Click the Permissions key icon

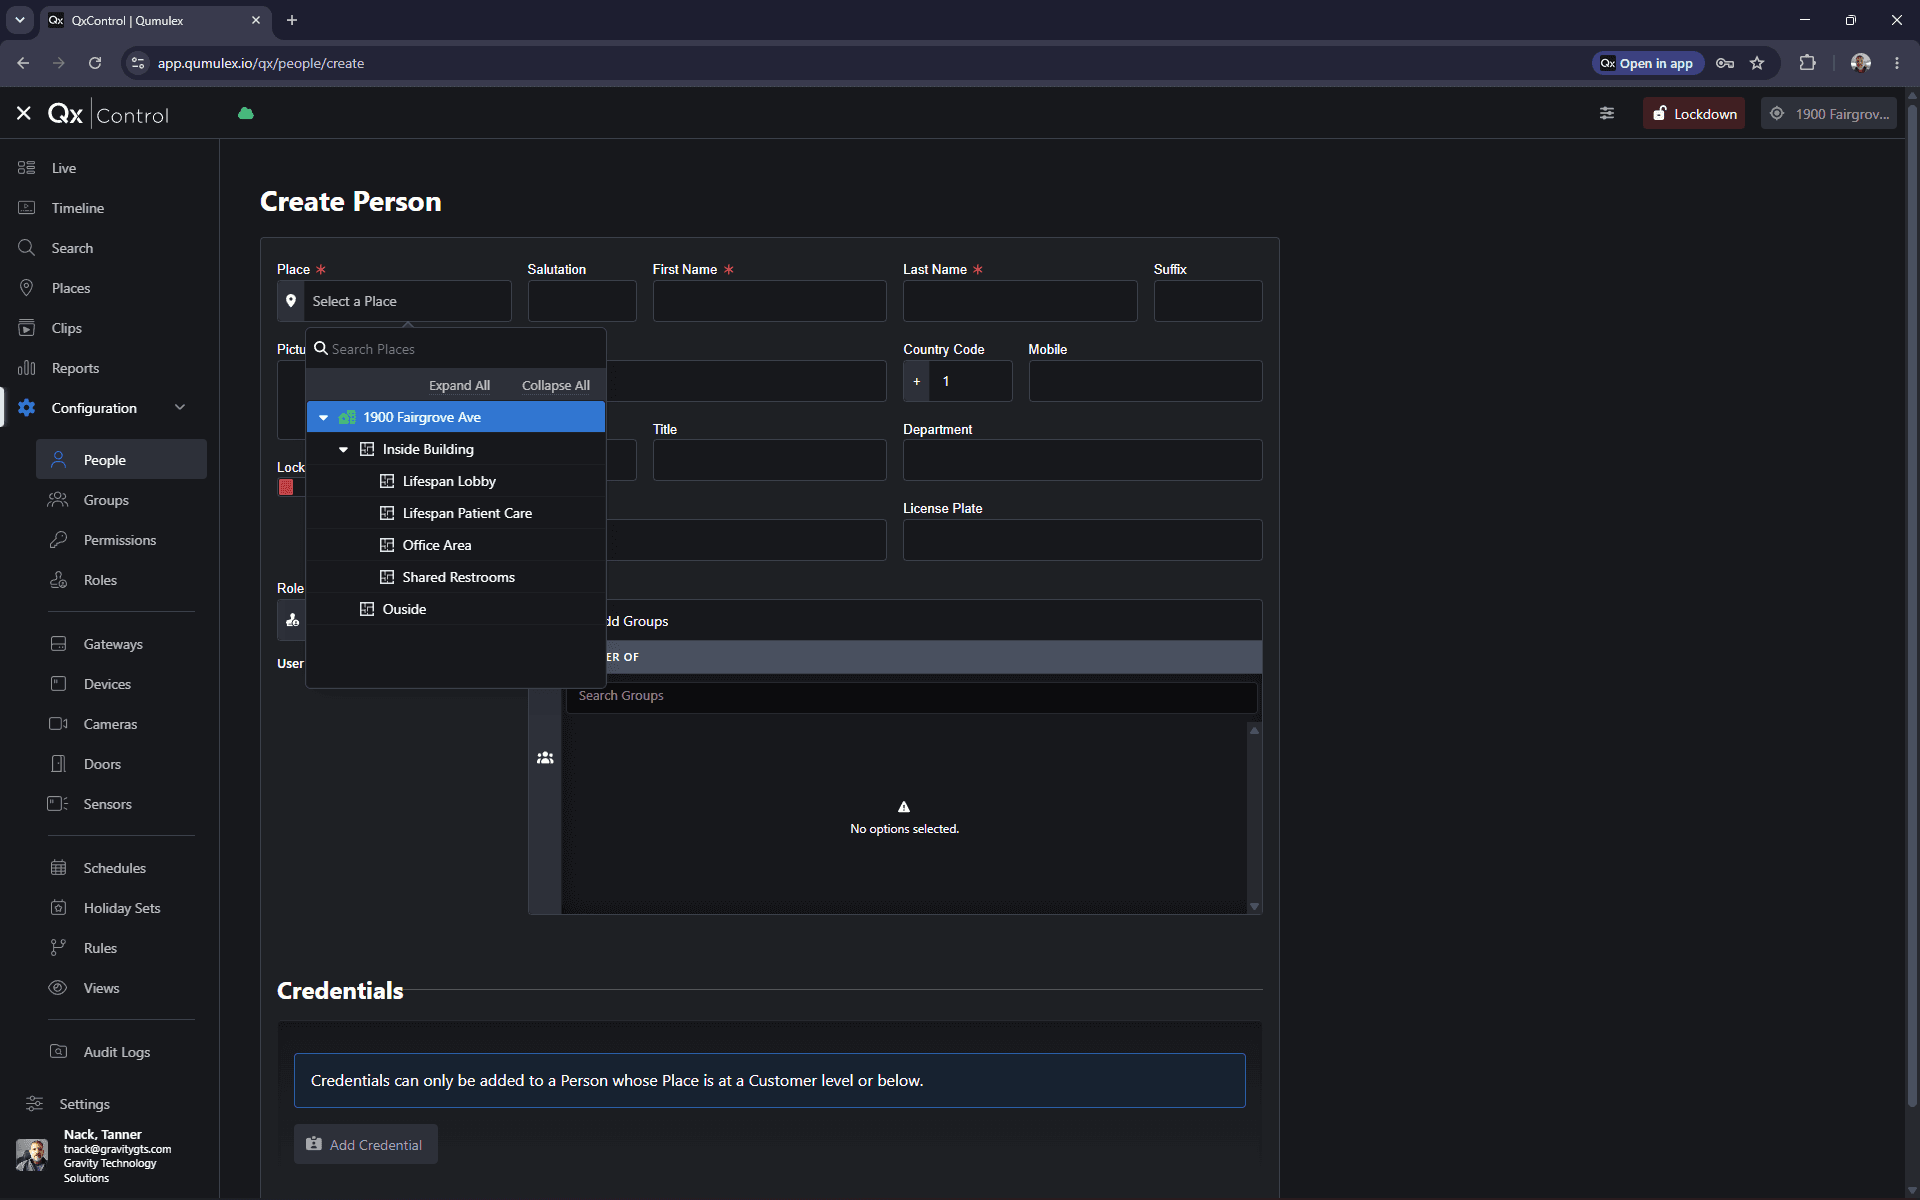pyautogui.click(x=58, y=540)
